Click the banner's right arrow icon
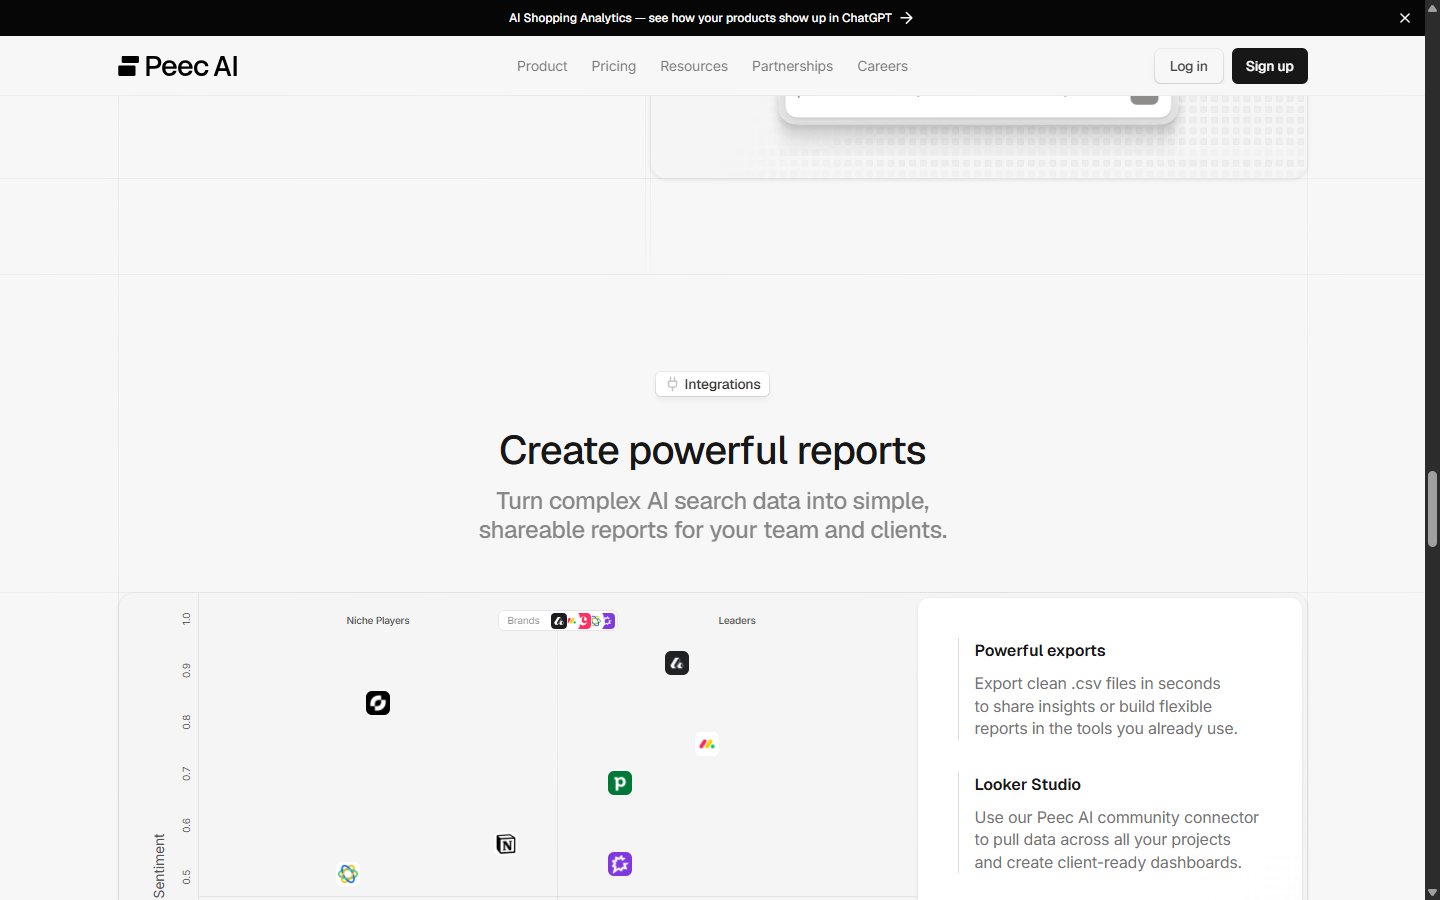 click(906, 18)
